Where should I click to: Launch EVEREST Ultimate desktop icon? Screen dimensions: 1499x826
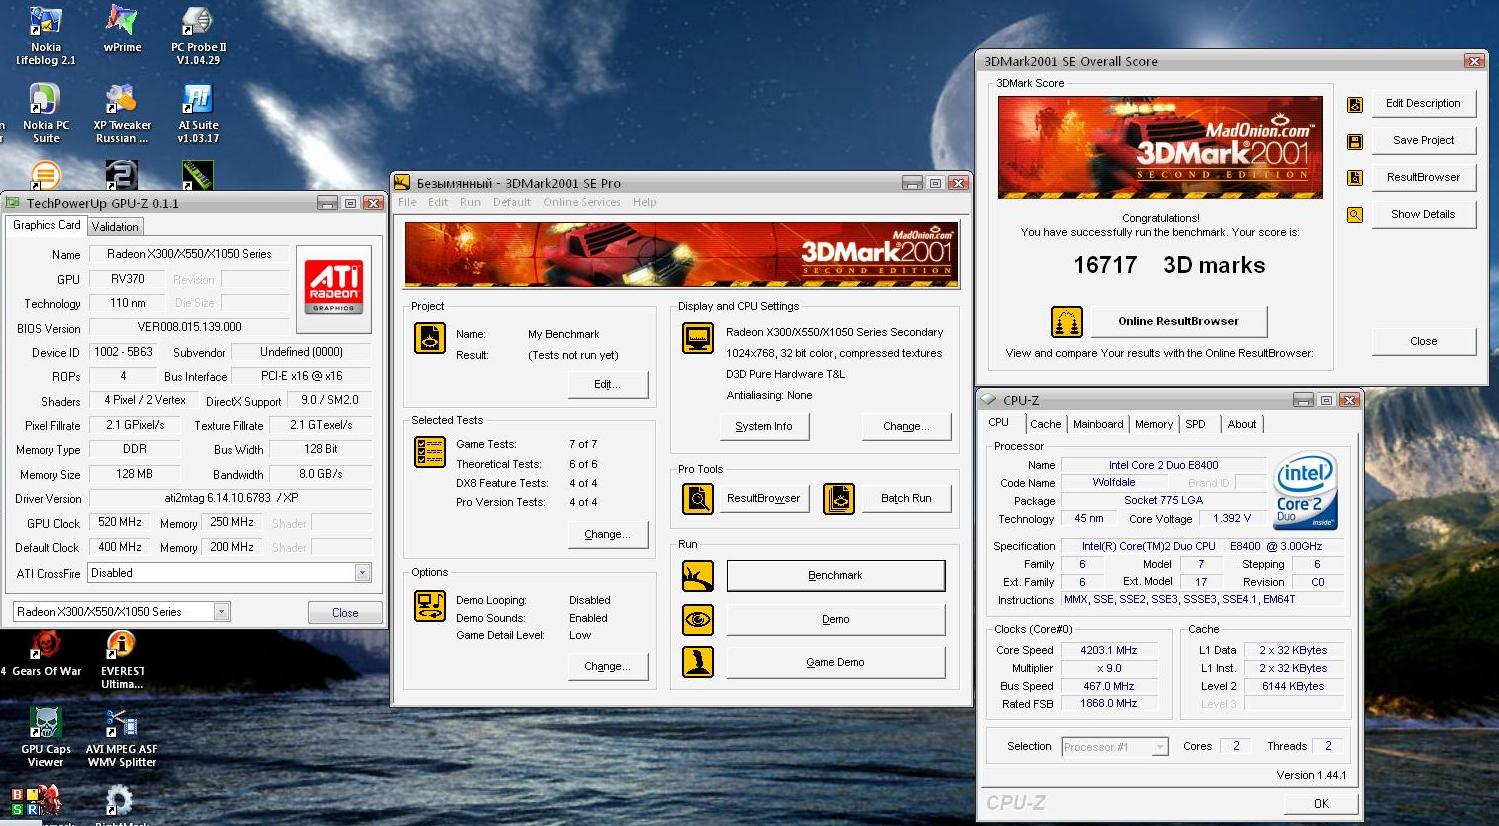click(x=122, y=660)
